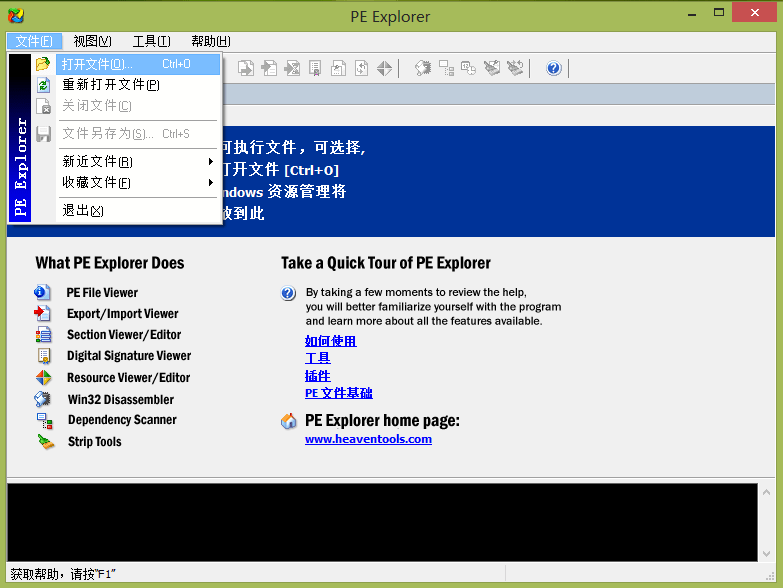Minimize the PE Explorer window
Image resolution: width=783 pixels, height=588 pixels.
point(692,14)
